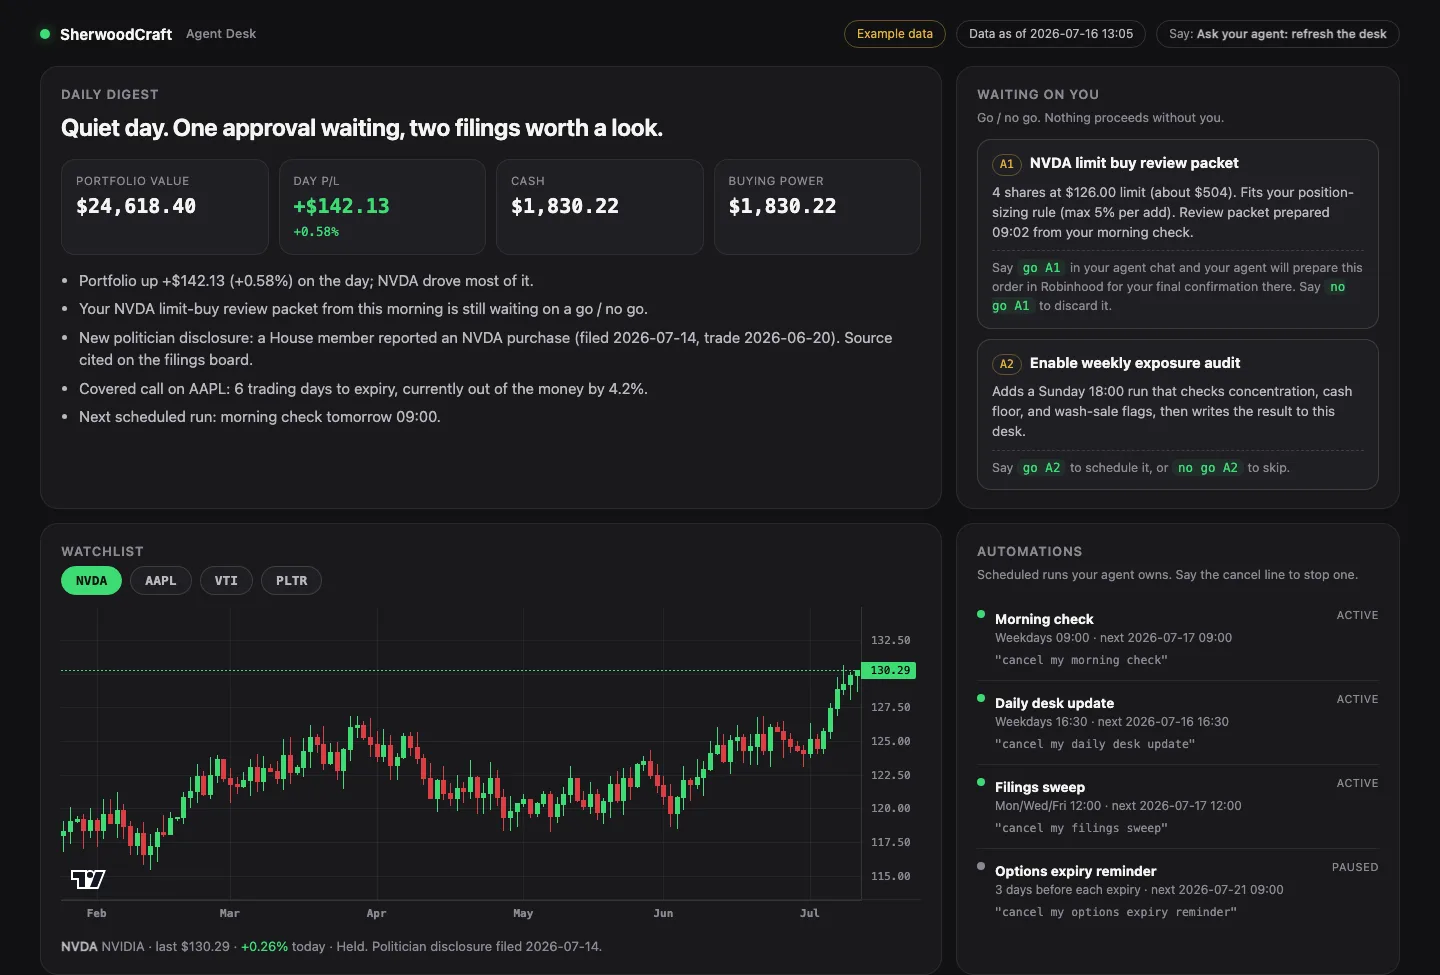The height and width of the screenshot is (975, 1440).
Task: Click the Feb label on chart axis
Action: coord(96,913)
